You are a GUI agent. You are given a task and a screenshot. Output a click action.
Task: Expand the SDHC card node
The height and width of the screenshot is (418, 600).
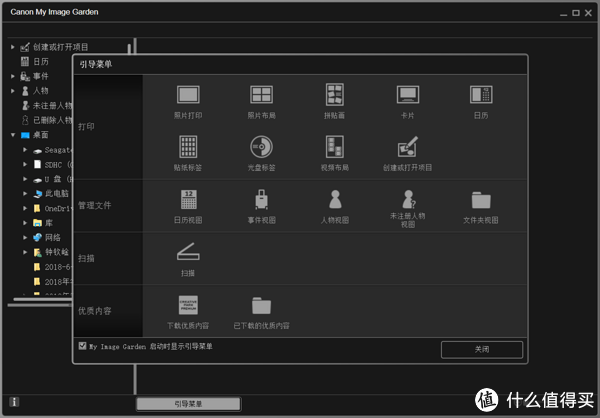click(x=25, y=164)
